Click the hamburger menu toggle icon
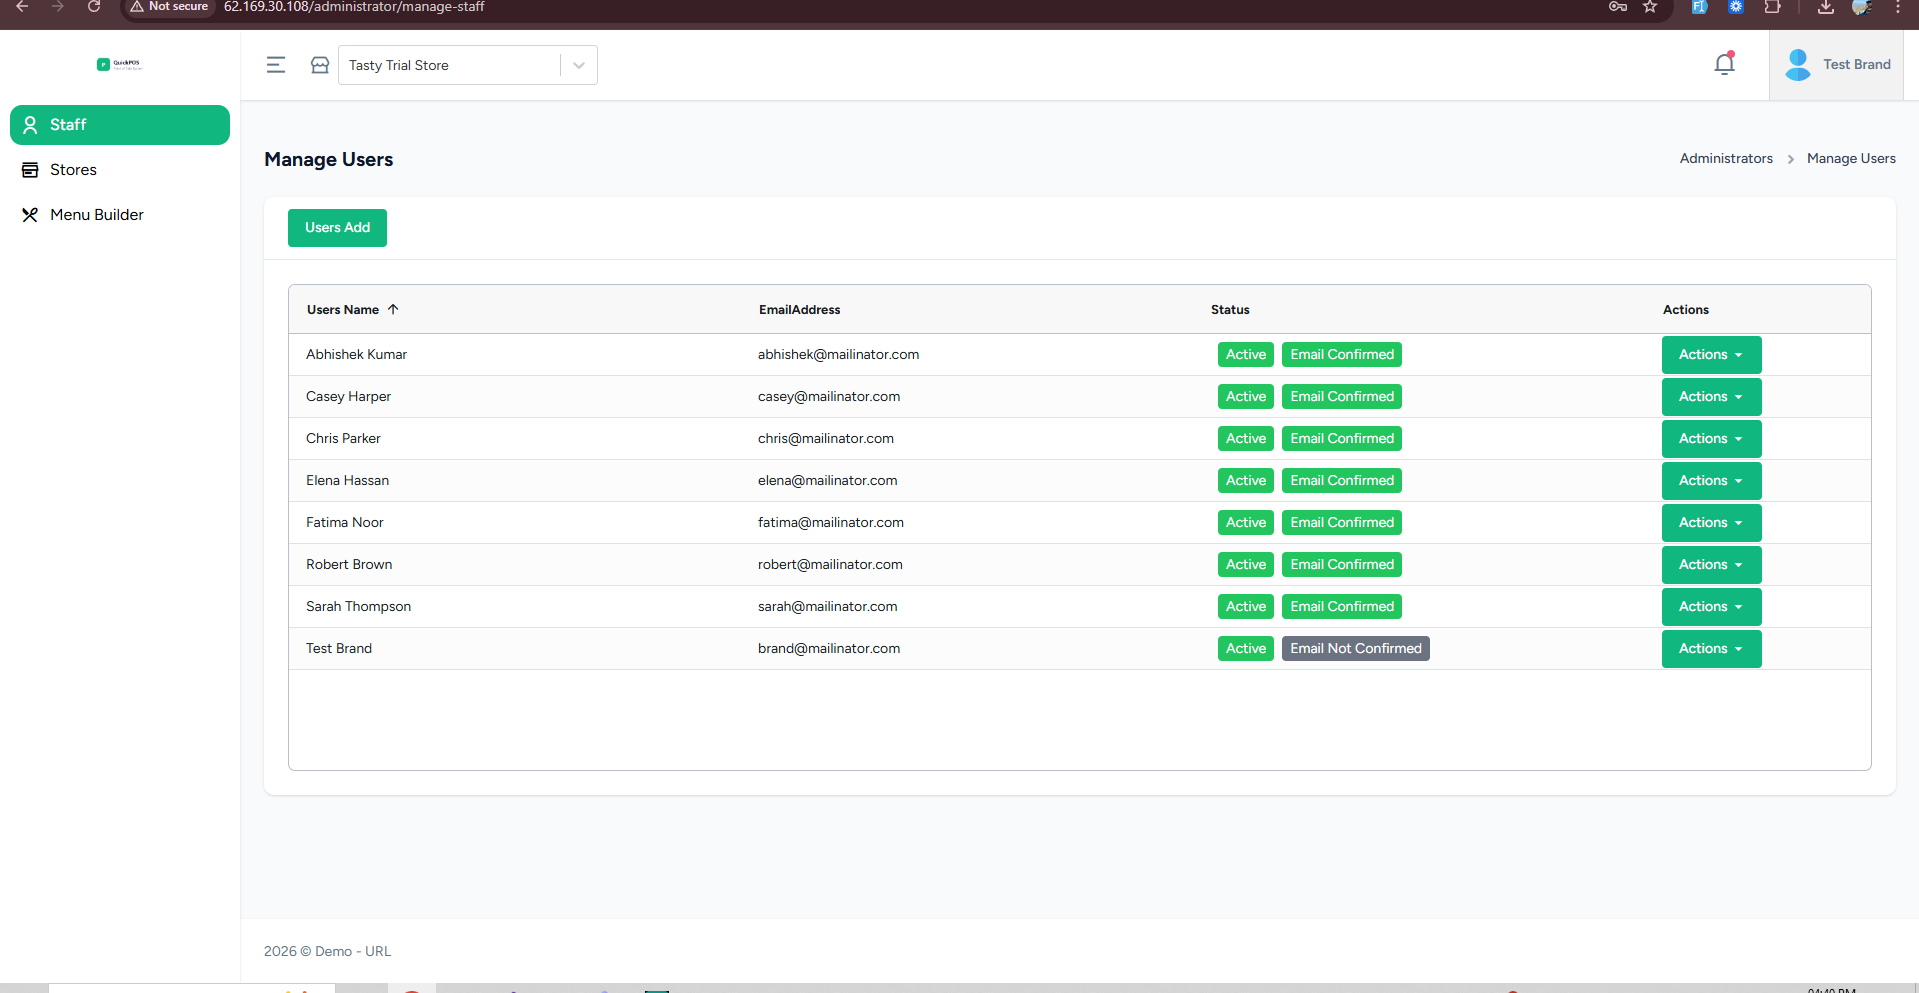Viewport: 1919px width, 993px height. 276,65
